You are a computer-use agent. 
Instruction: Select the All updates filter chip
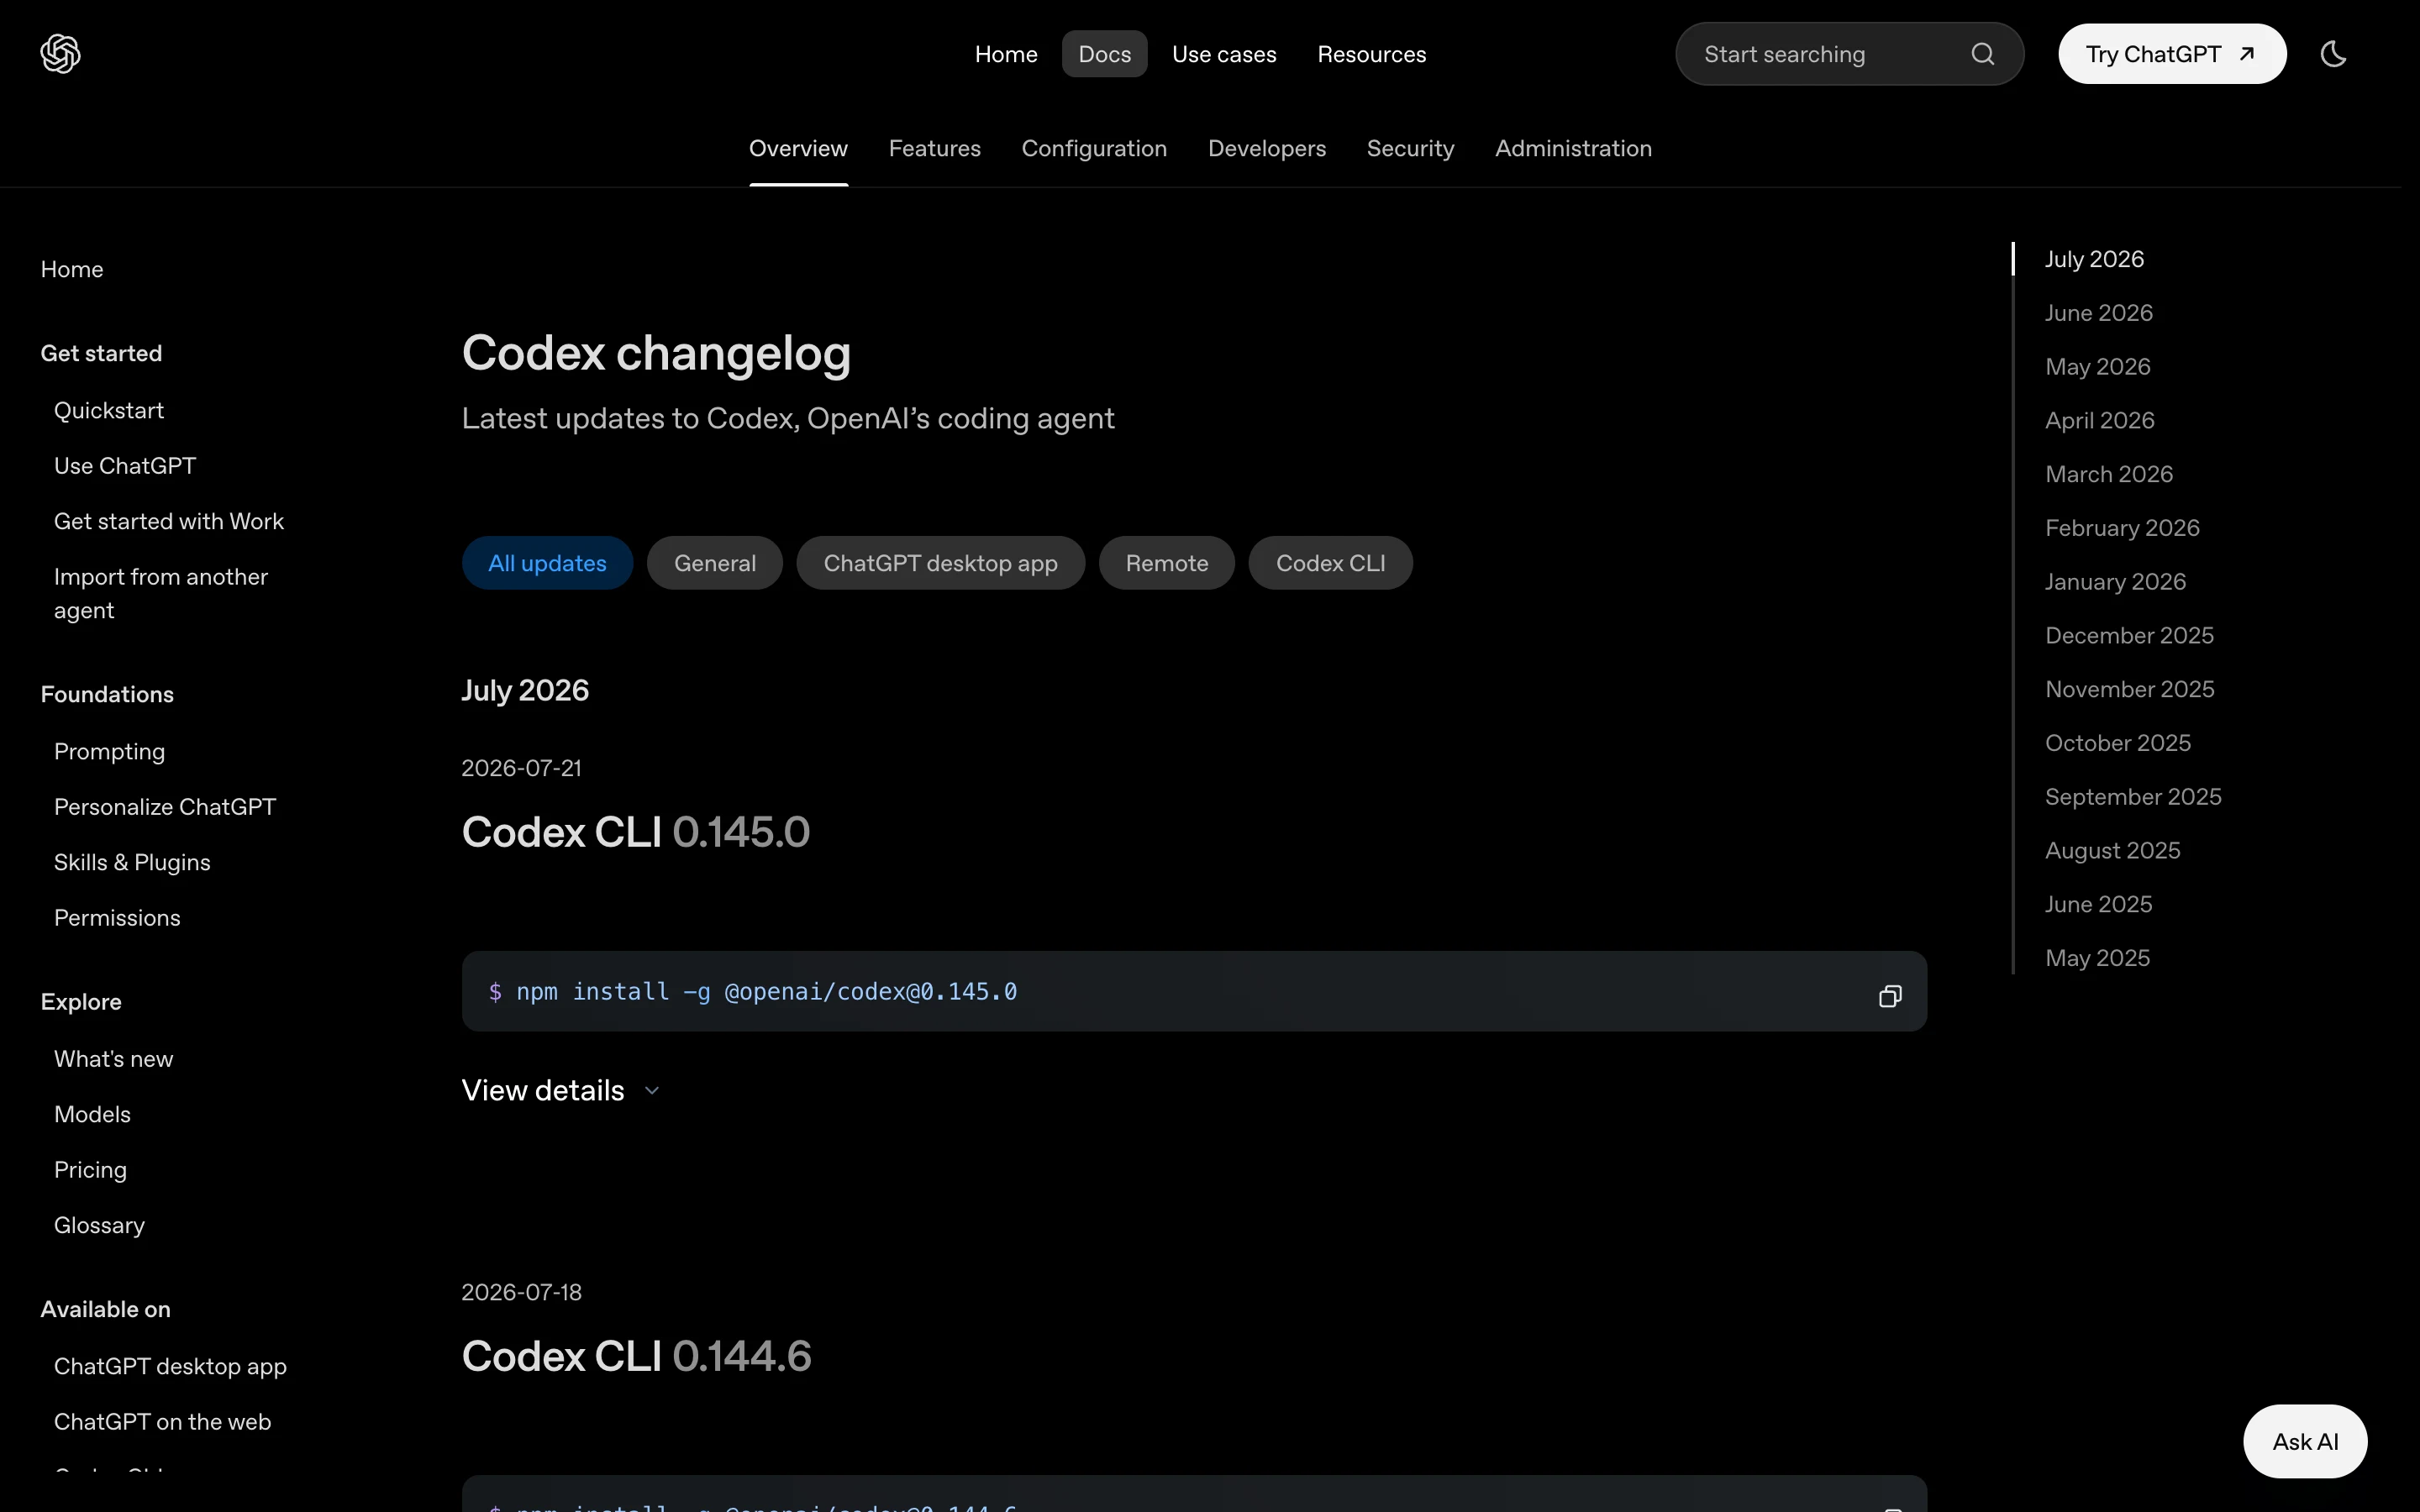point(547,563)
